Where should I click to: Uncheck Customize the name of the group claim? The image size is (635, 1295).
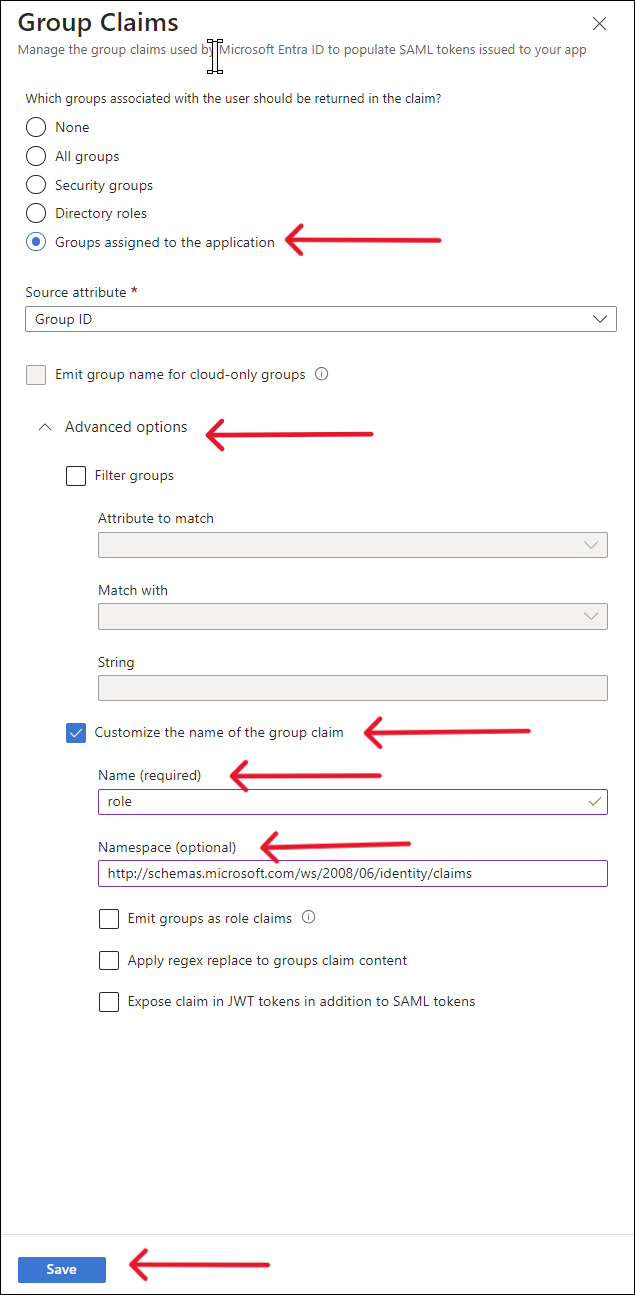(x=76, y=732)
